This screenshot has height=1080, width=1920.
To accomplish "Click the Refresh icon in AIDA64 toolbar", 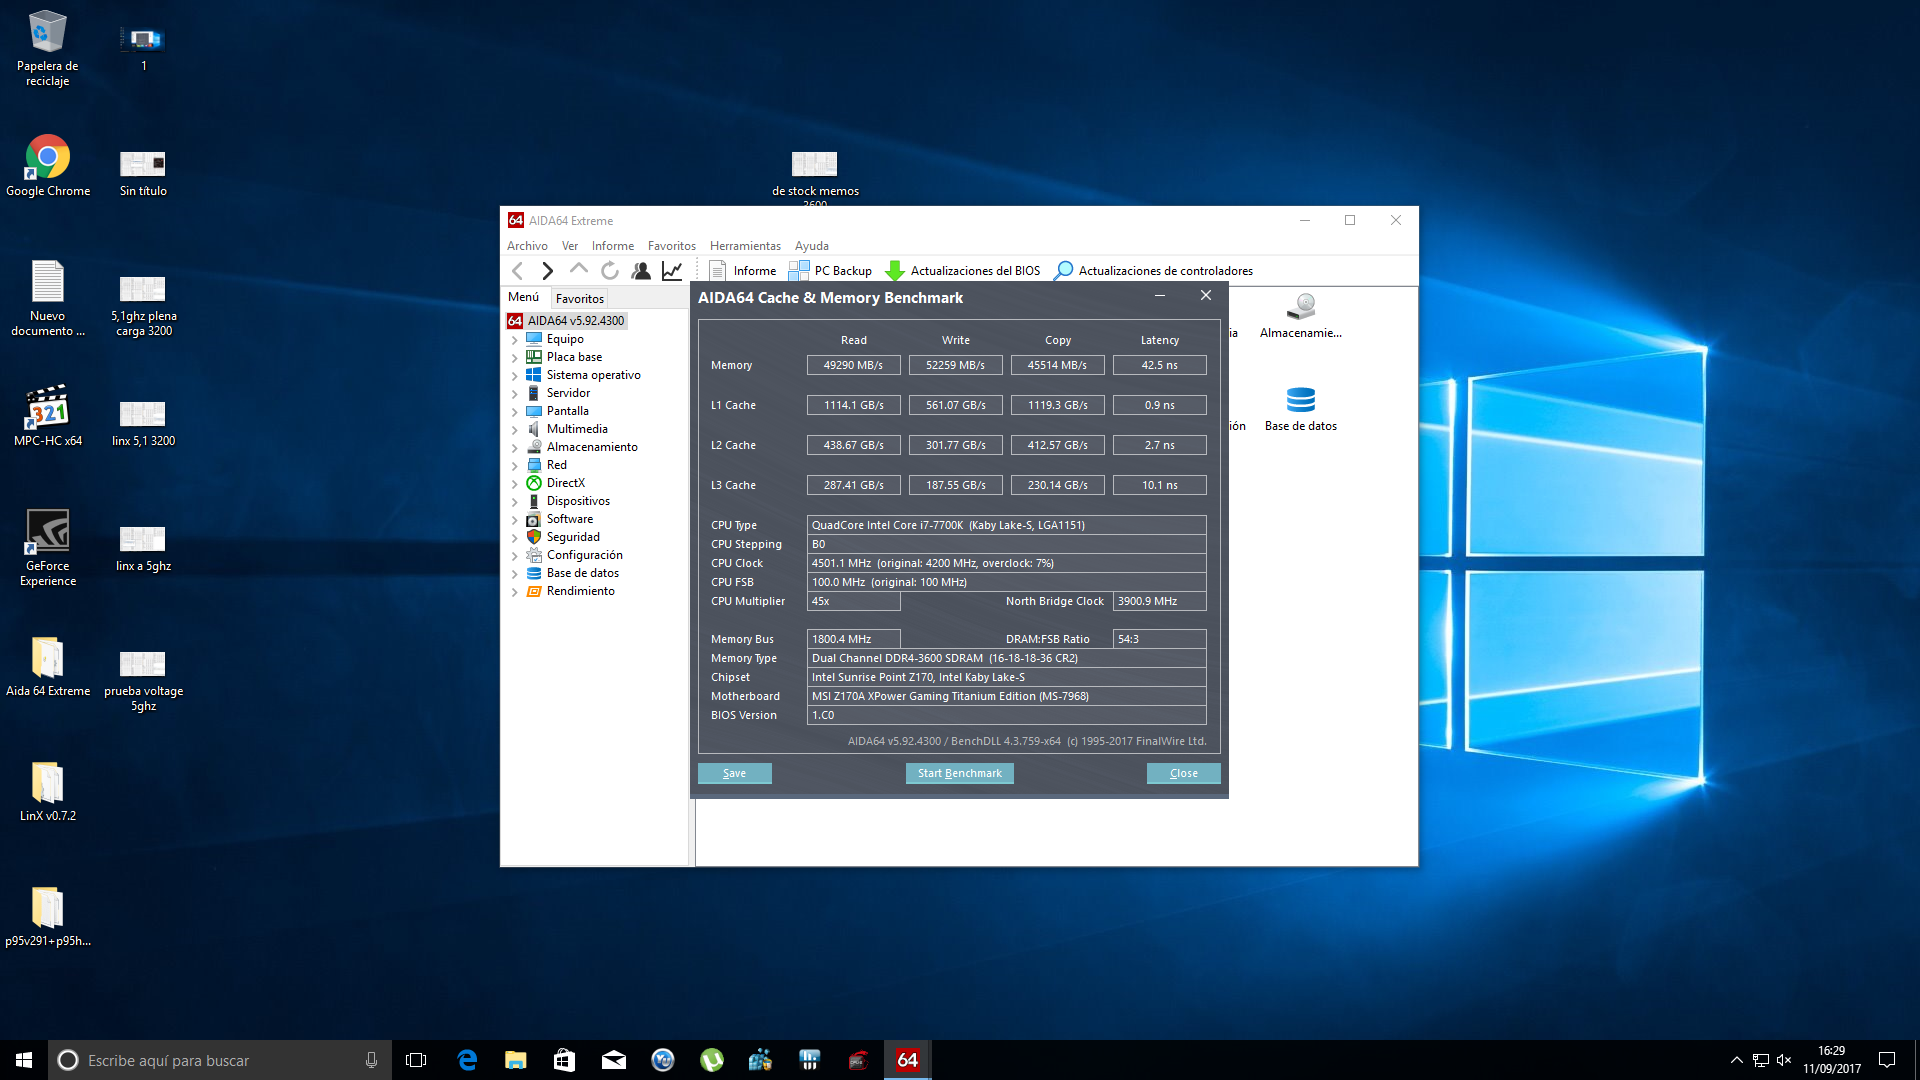I will click(x=610, y=271).
